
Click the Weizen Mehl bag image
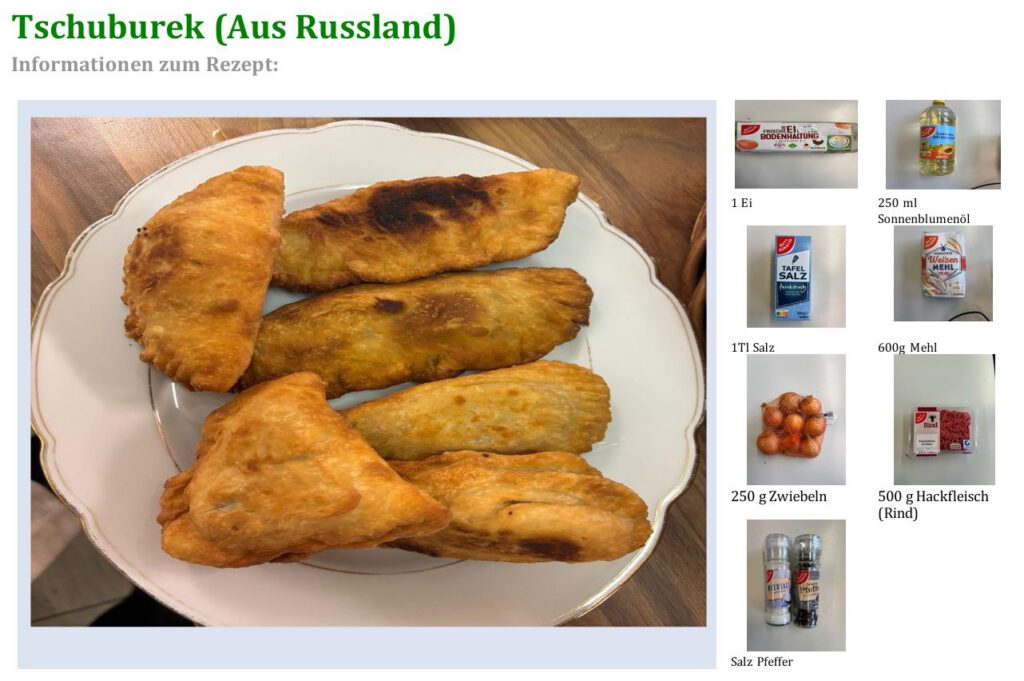(943, 274)
